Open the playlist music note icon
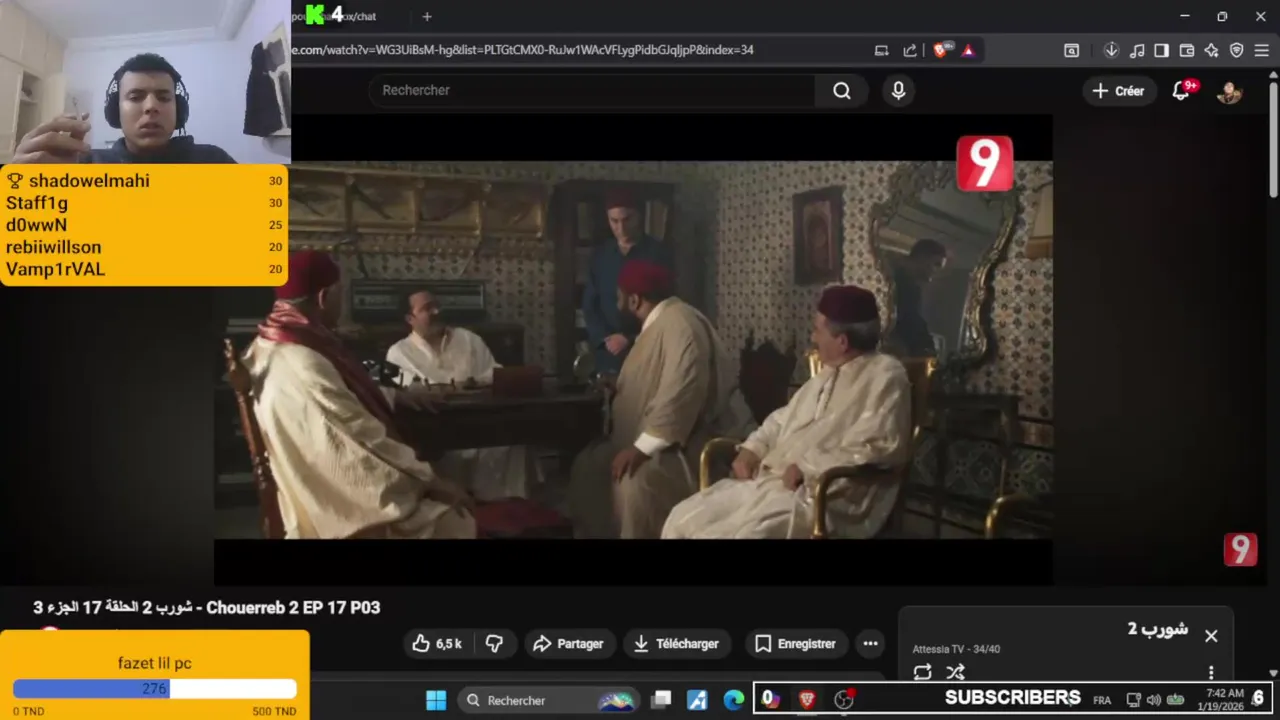The height and width of the screenshot is (720, 1280). pyautogui.click(x=1137, y=50)
